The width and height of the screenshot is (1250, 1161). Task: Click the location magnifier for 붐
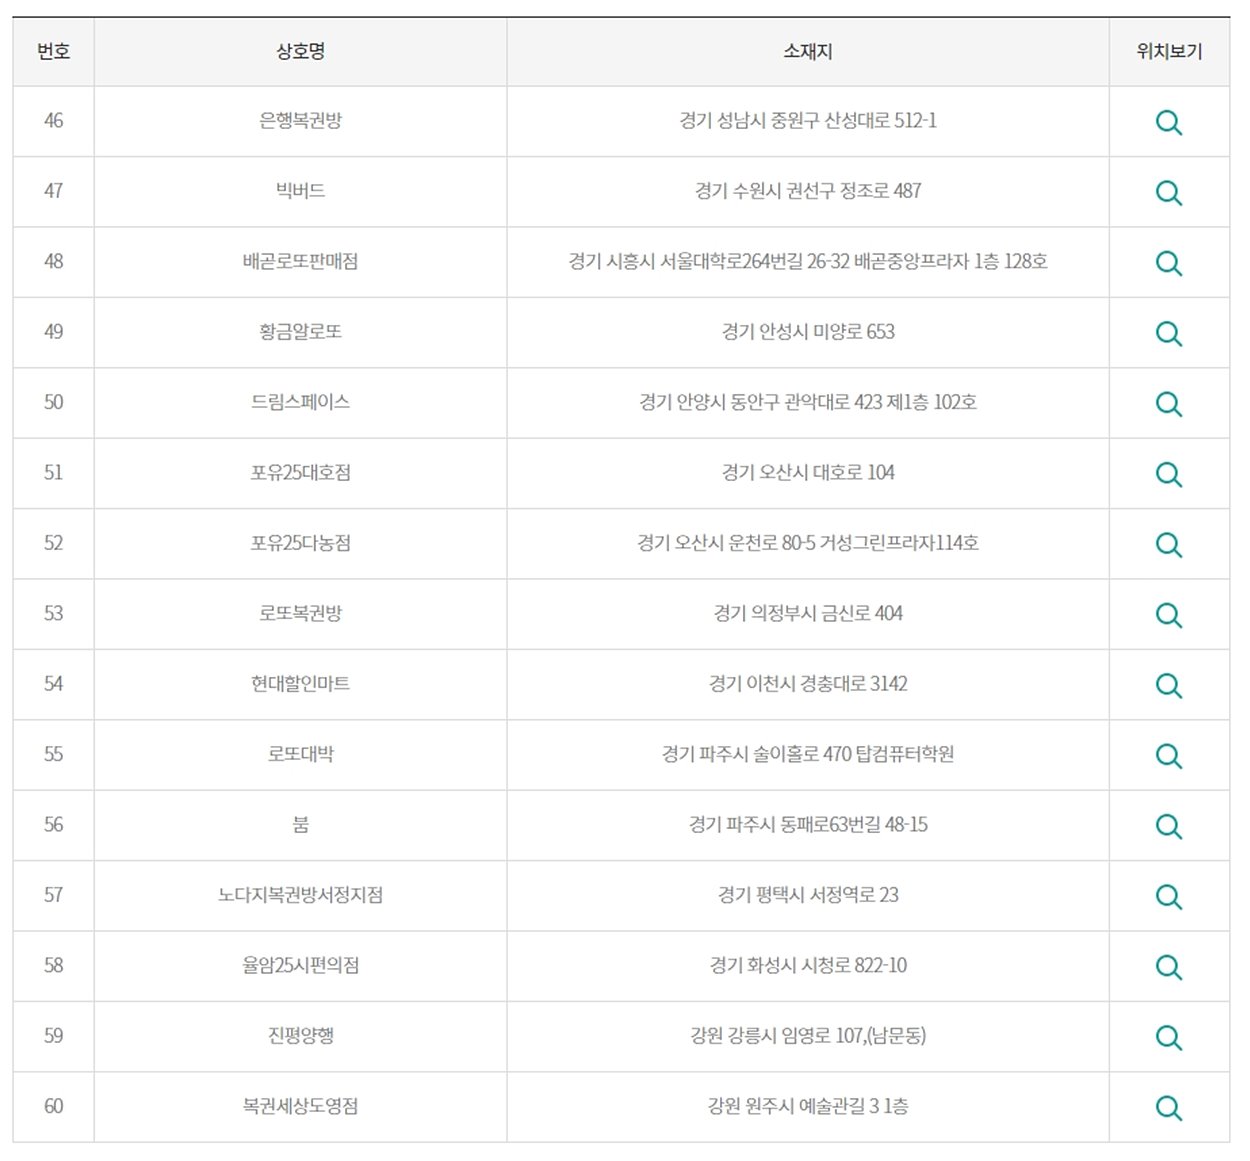click(x=1168, y=826)
